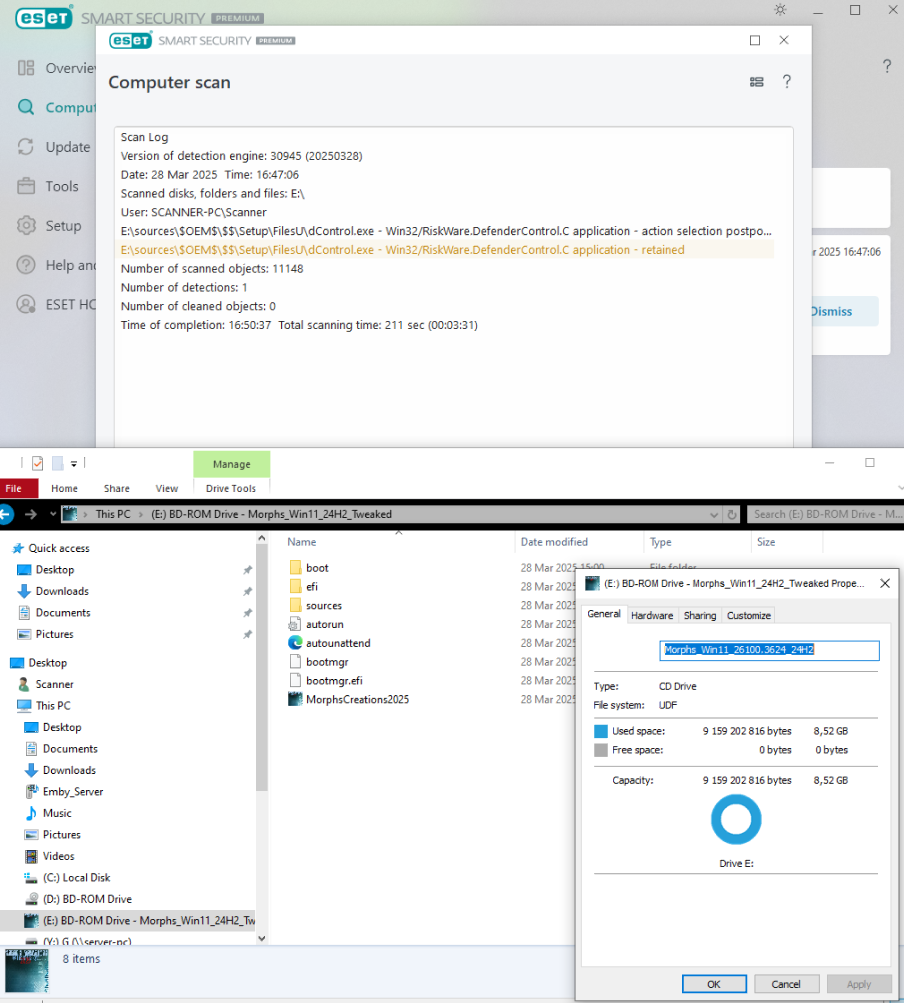The height and width of the screenshot is (1003, 904).
Task: Click OK in the drive Properties dialog
Action: 714,984
